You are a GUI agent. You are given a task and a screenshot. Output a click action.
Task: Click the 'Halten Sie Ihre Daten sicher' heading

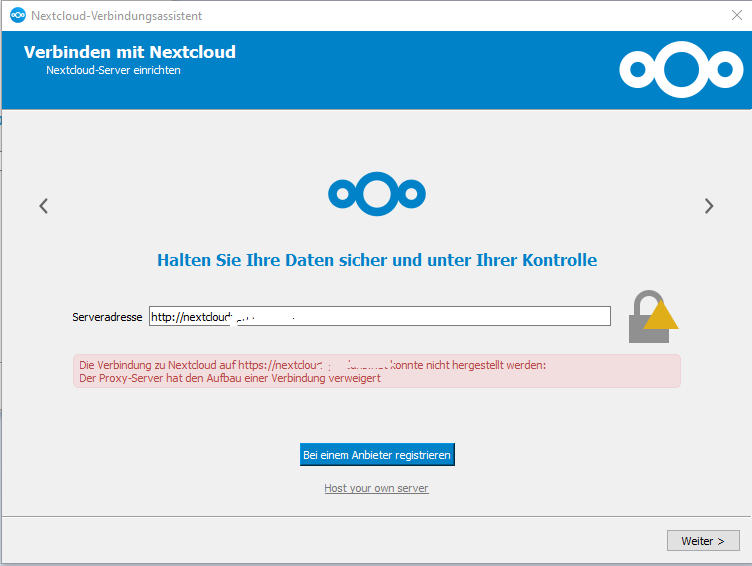377,260
